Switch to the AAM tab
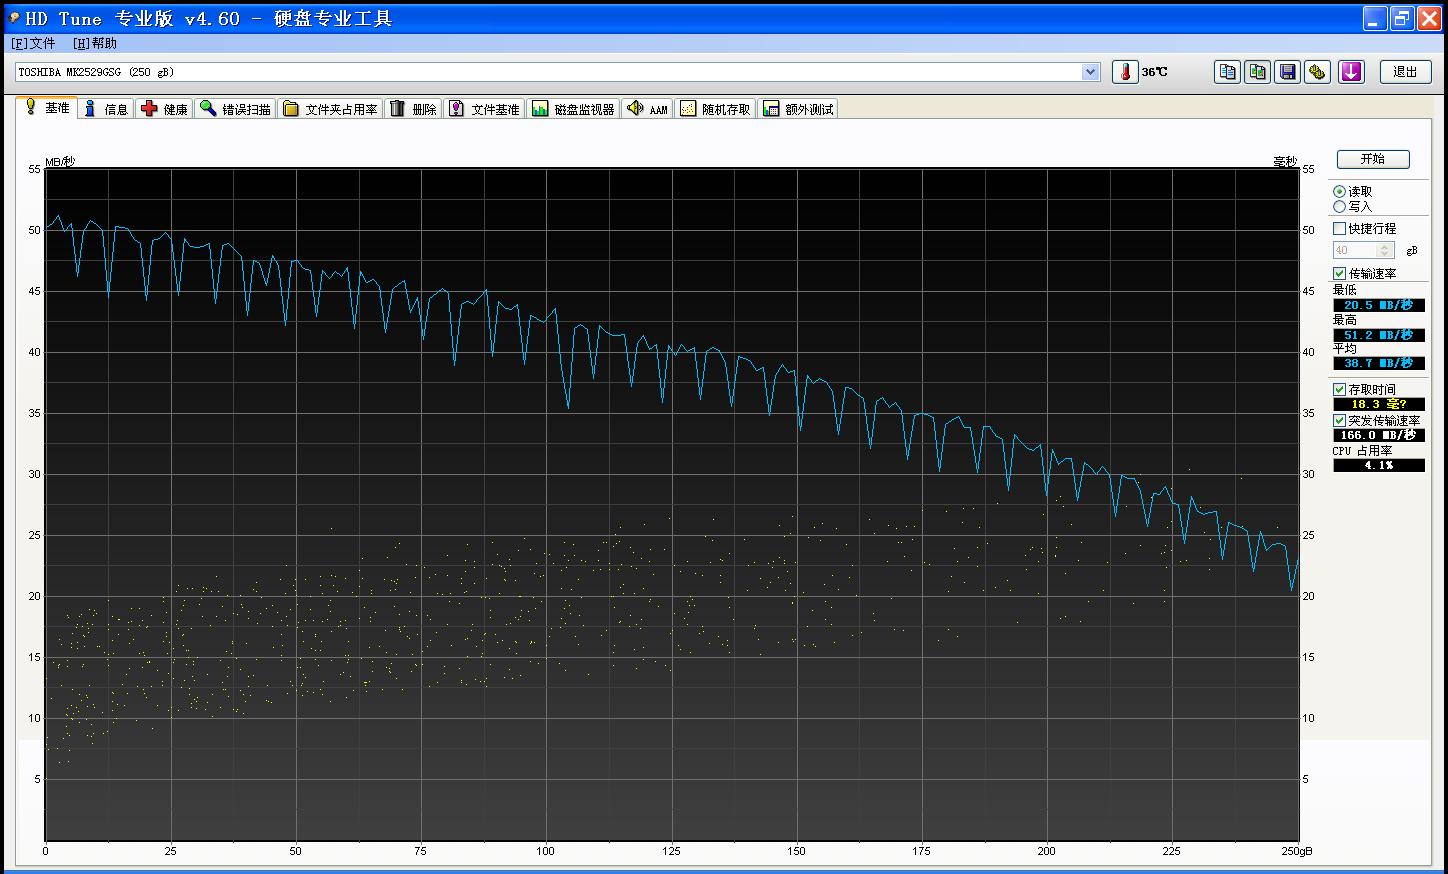Image resolution: width=1448 pixels, height=874 pixels. click(x=647, y=109)
